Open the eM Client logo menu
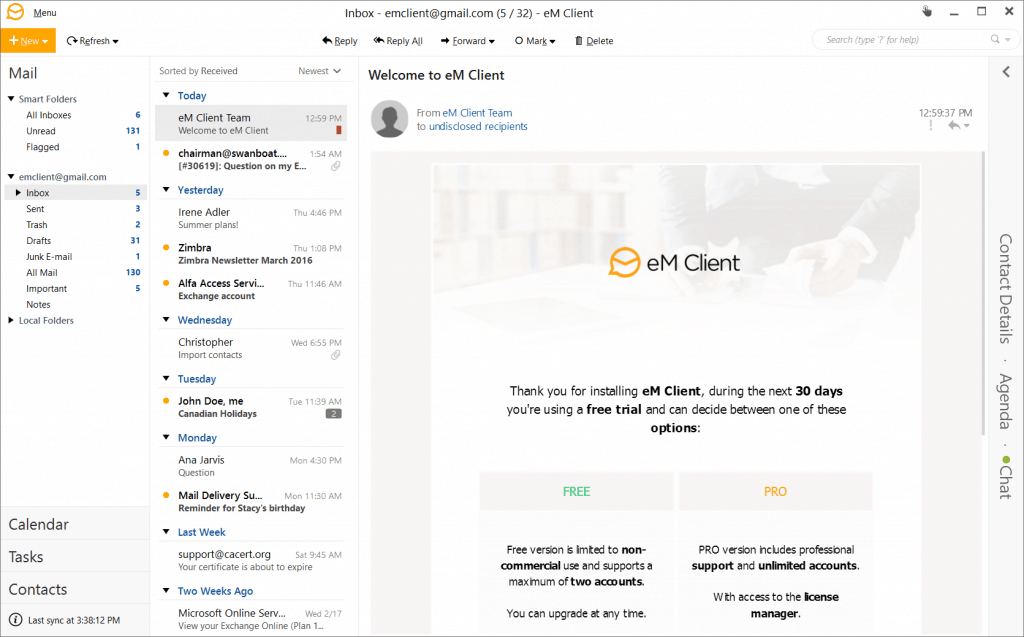 coord(13,12)
